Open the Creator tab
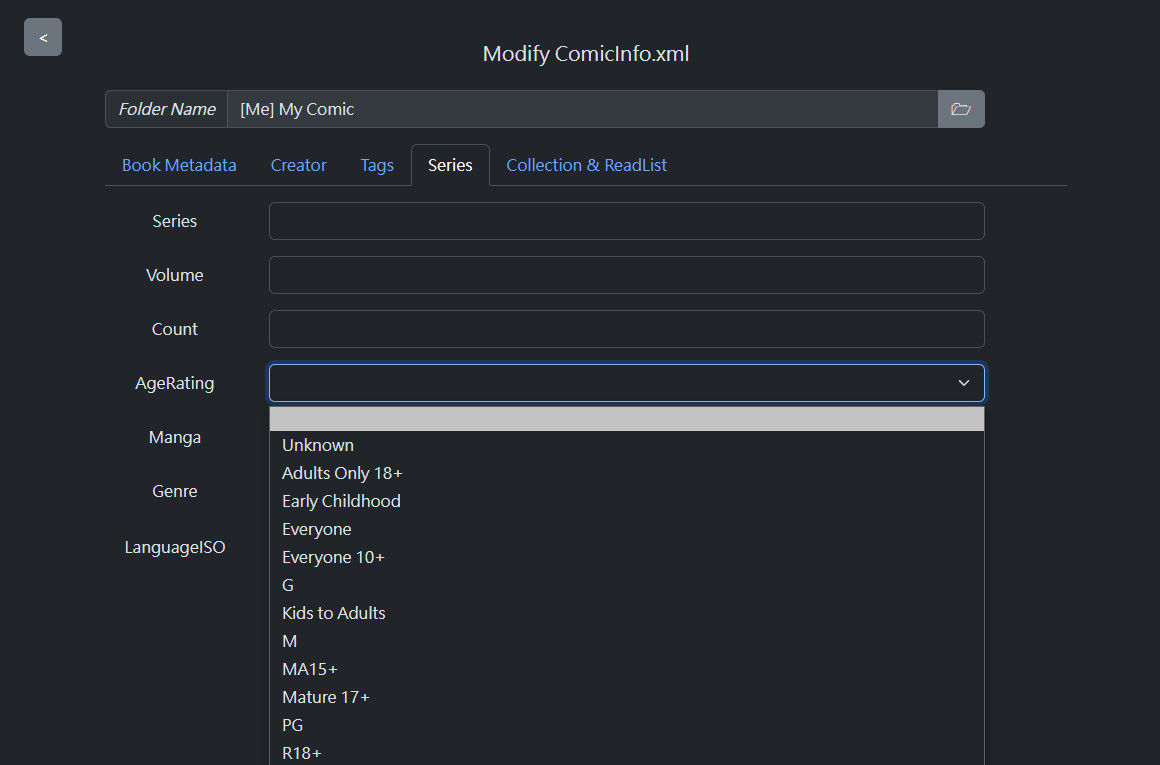The height and width of the screenshot is (765, 1160). click(x=298, y=165)
